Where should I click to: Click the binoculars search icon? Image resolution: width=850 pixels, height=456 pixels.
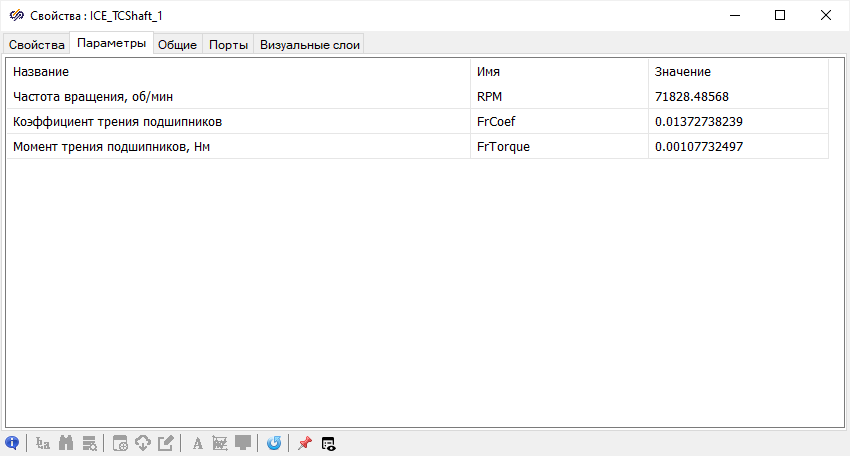click(x=67, y=443)
